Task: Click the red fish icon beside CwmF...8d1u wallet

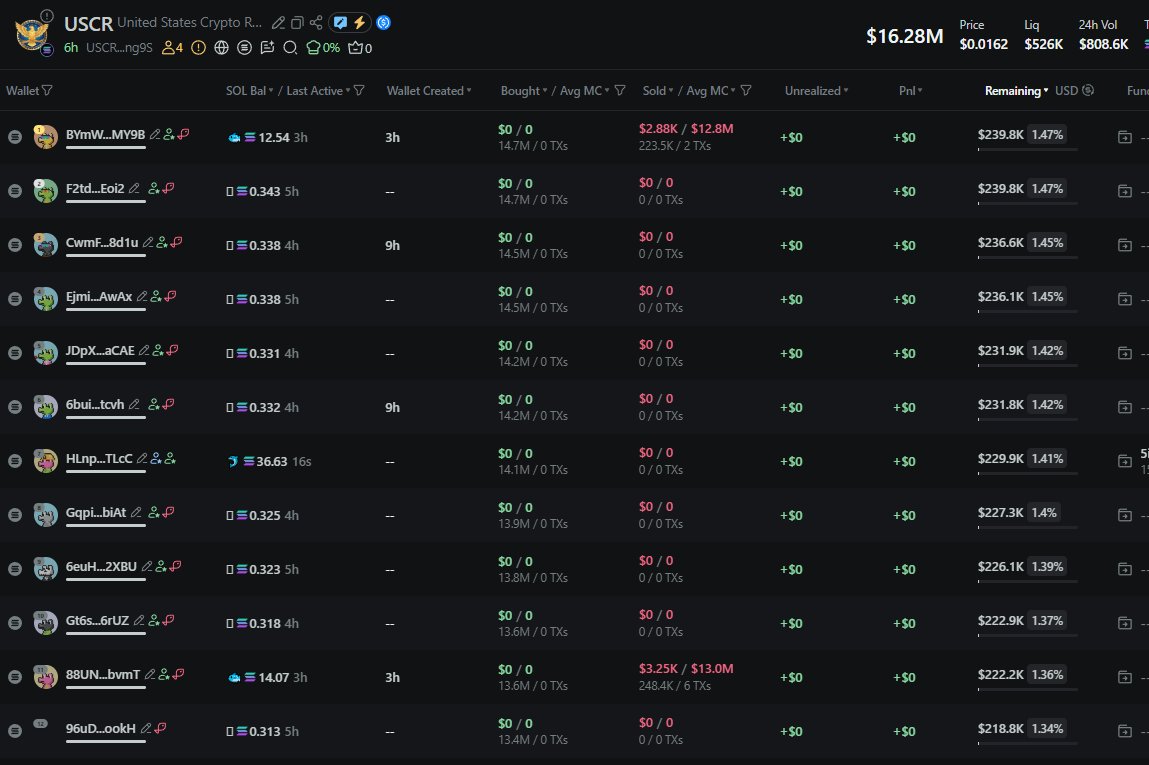Action: pyautogui.click(x=177, y=242)
